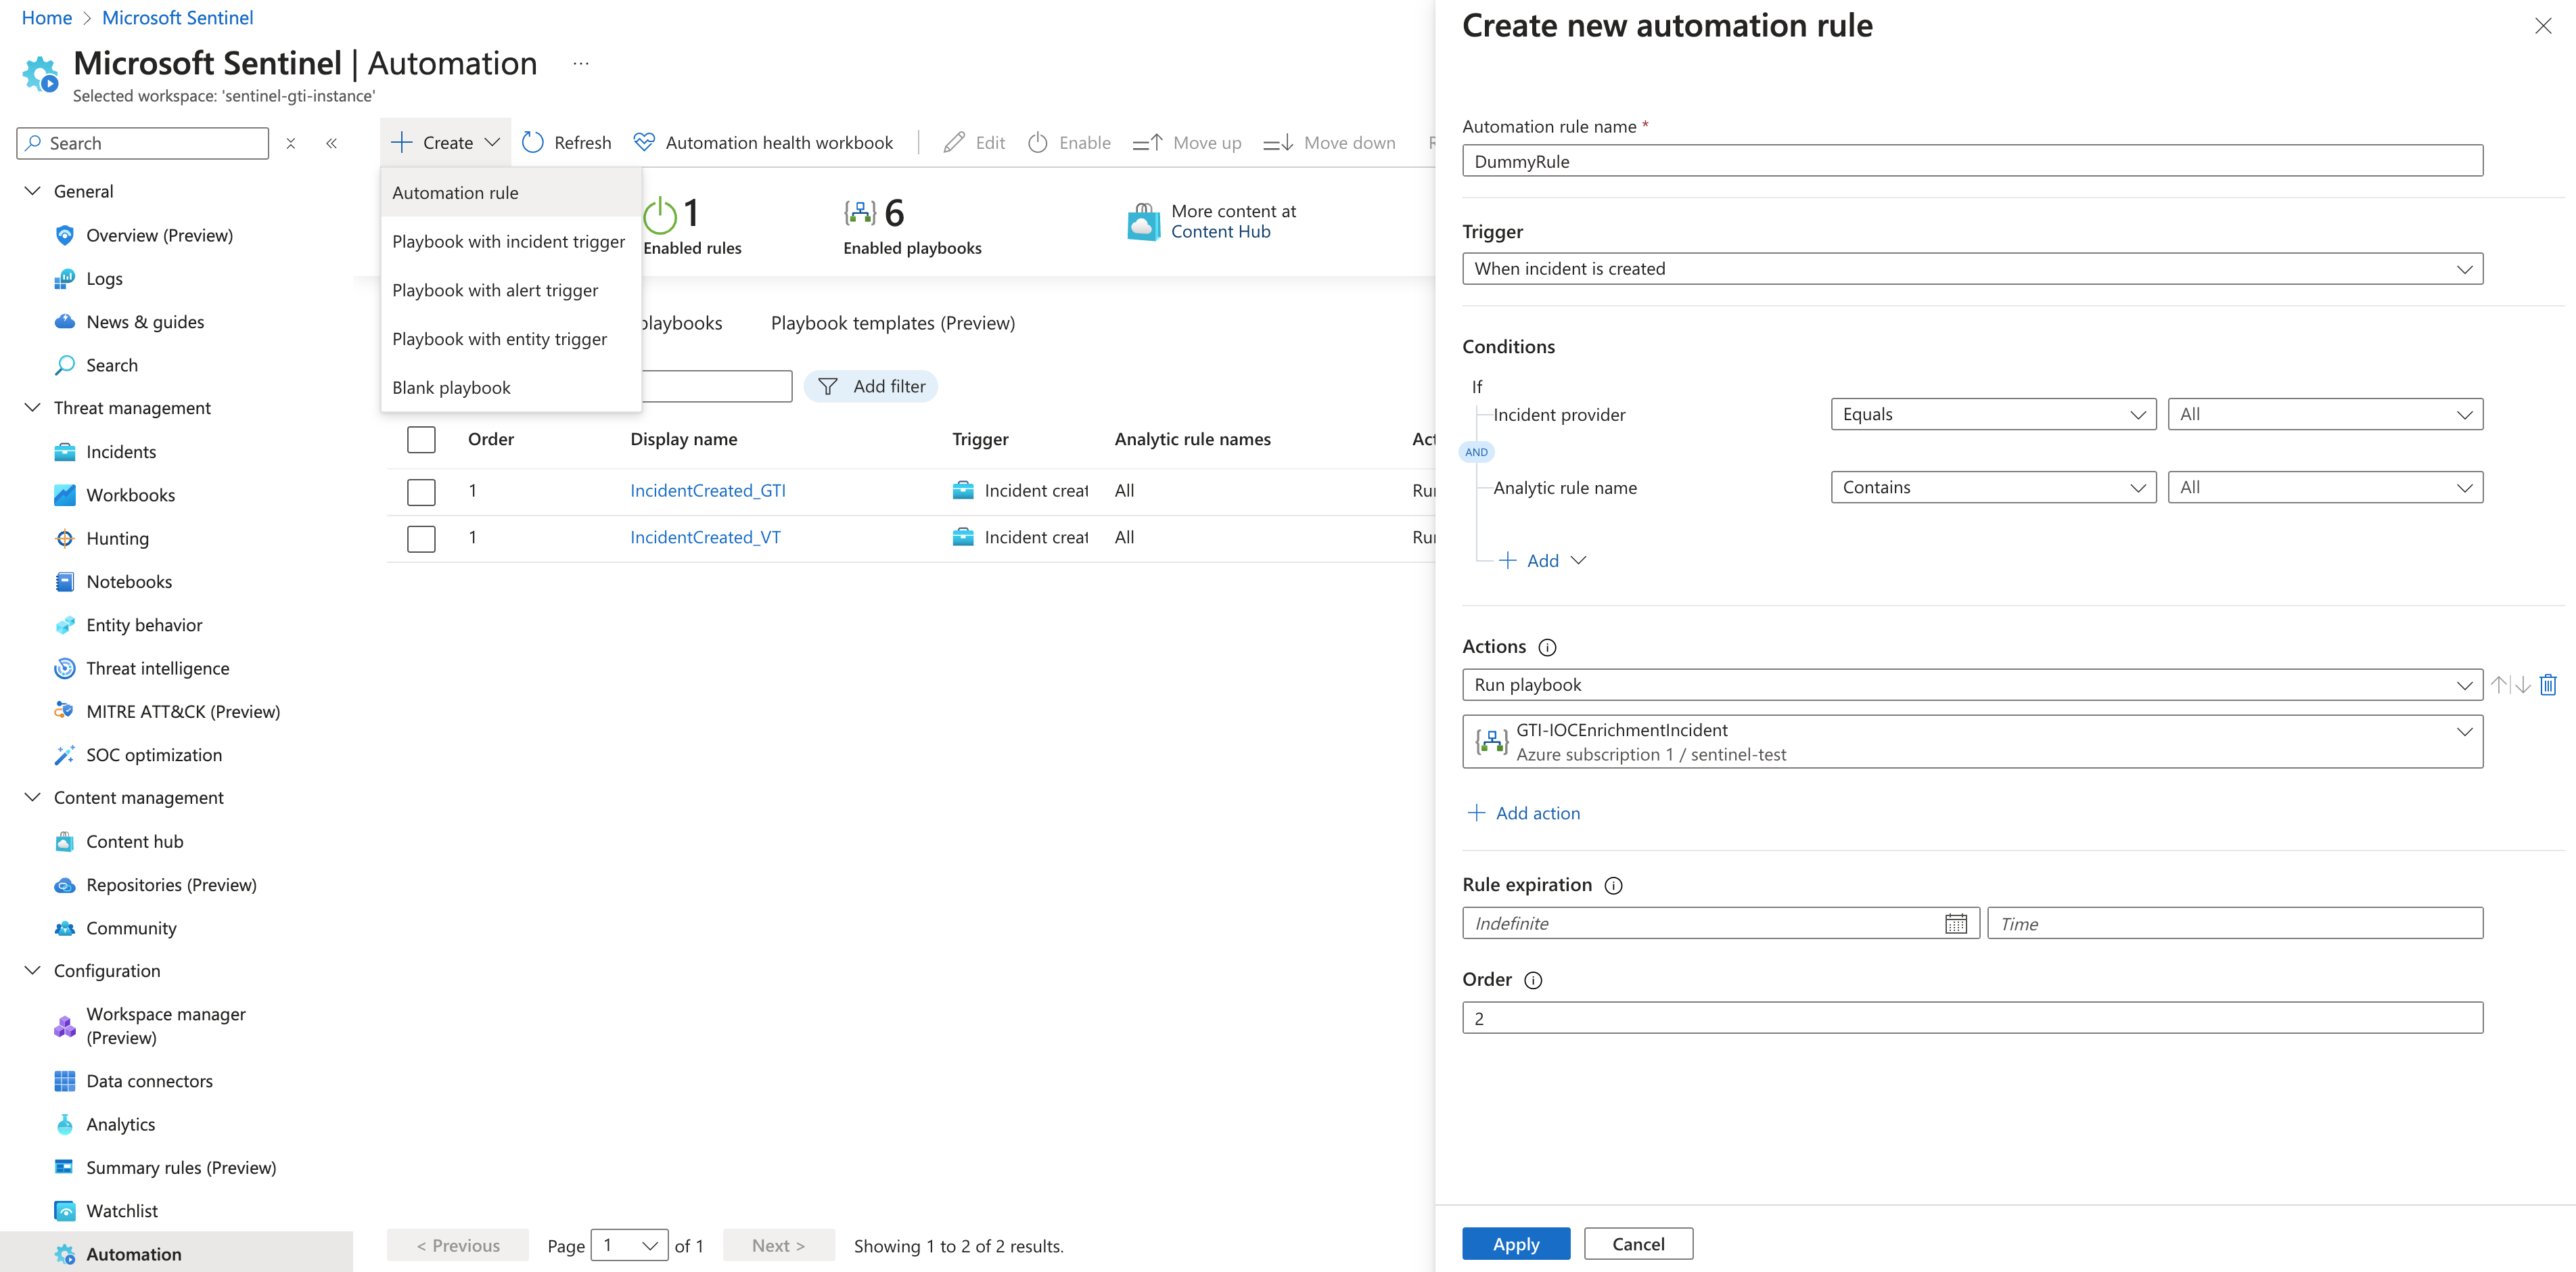
Task: Click the Data connectors grid icon
Action: click(x=65, y=1081)
